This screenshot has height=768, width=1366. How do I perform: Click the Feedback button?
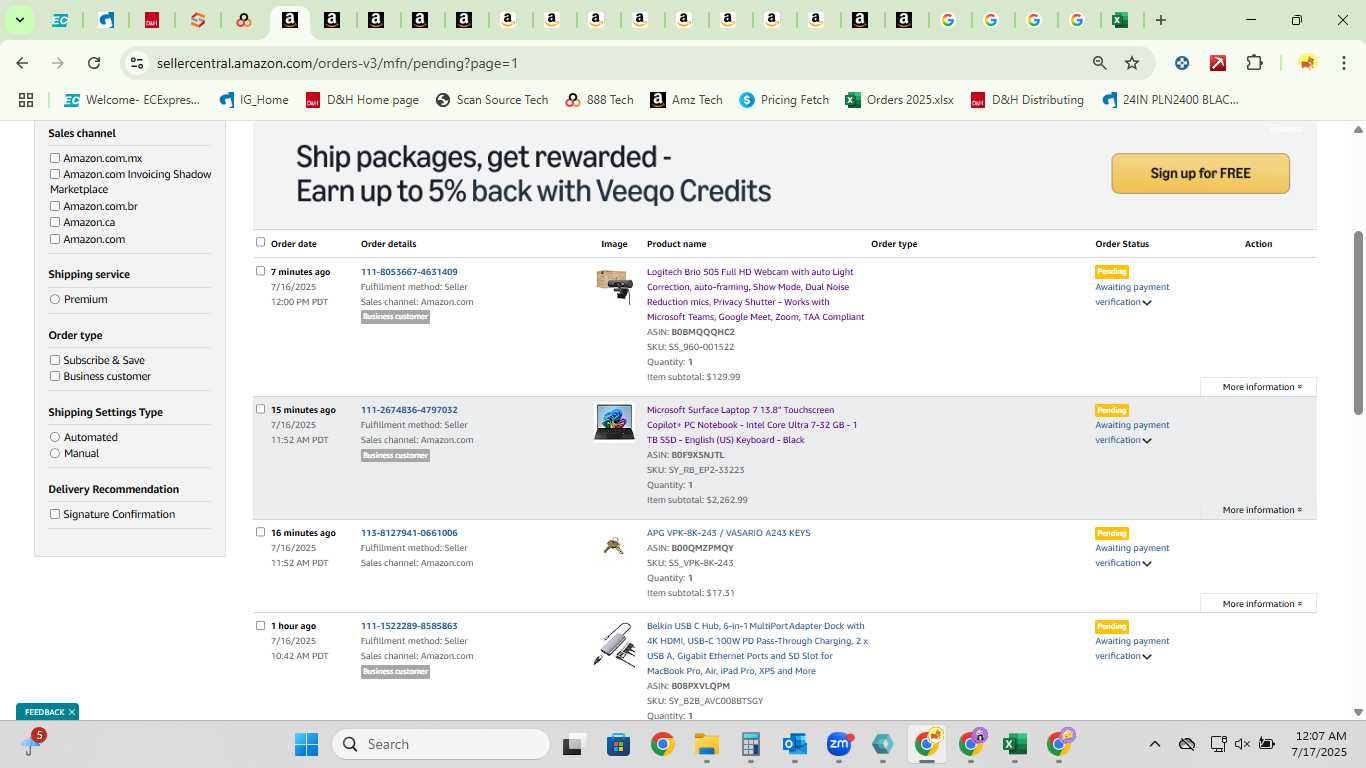point(44,712)
